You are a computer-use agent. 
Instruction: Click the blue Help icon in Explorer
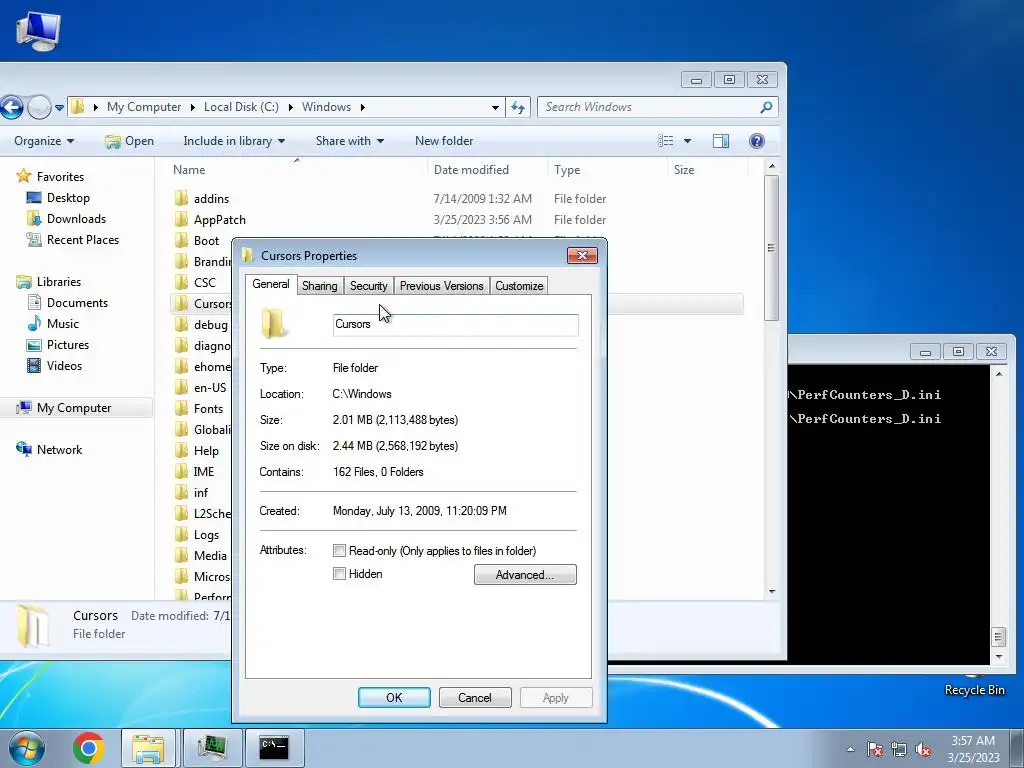click(x=756, y=141)
